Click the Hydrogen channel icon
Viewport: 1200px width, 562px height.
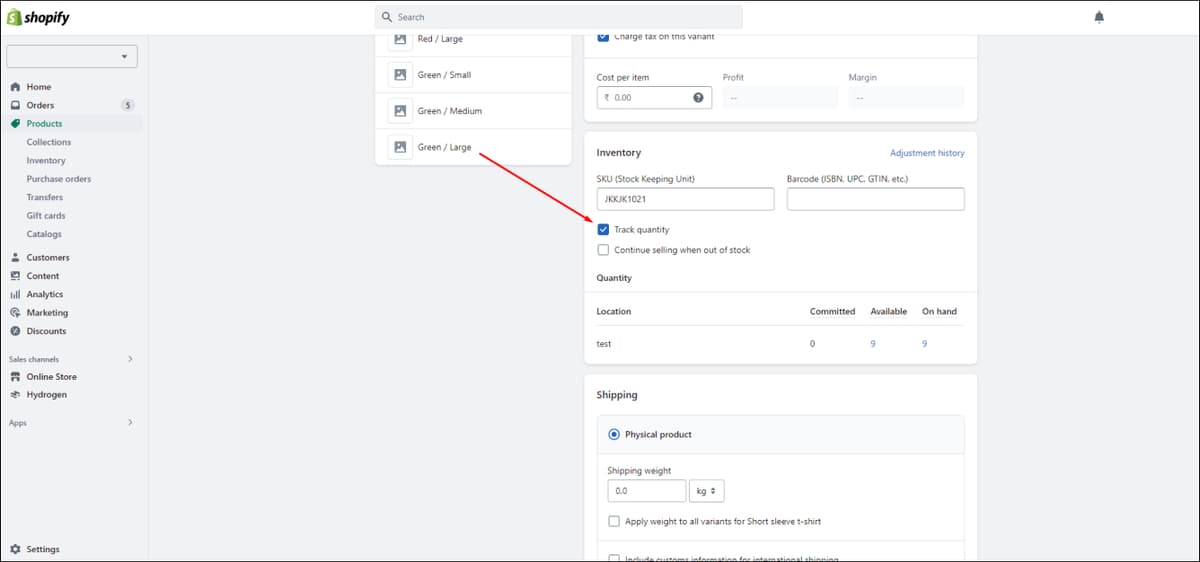coord(15,395)
